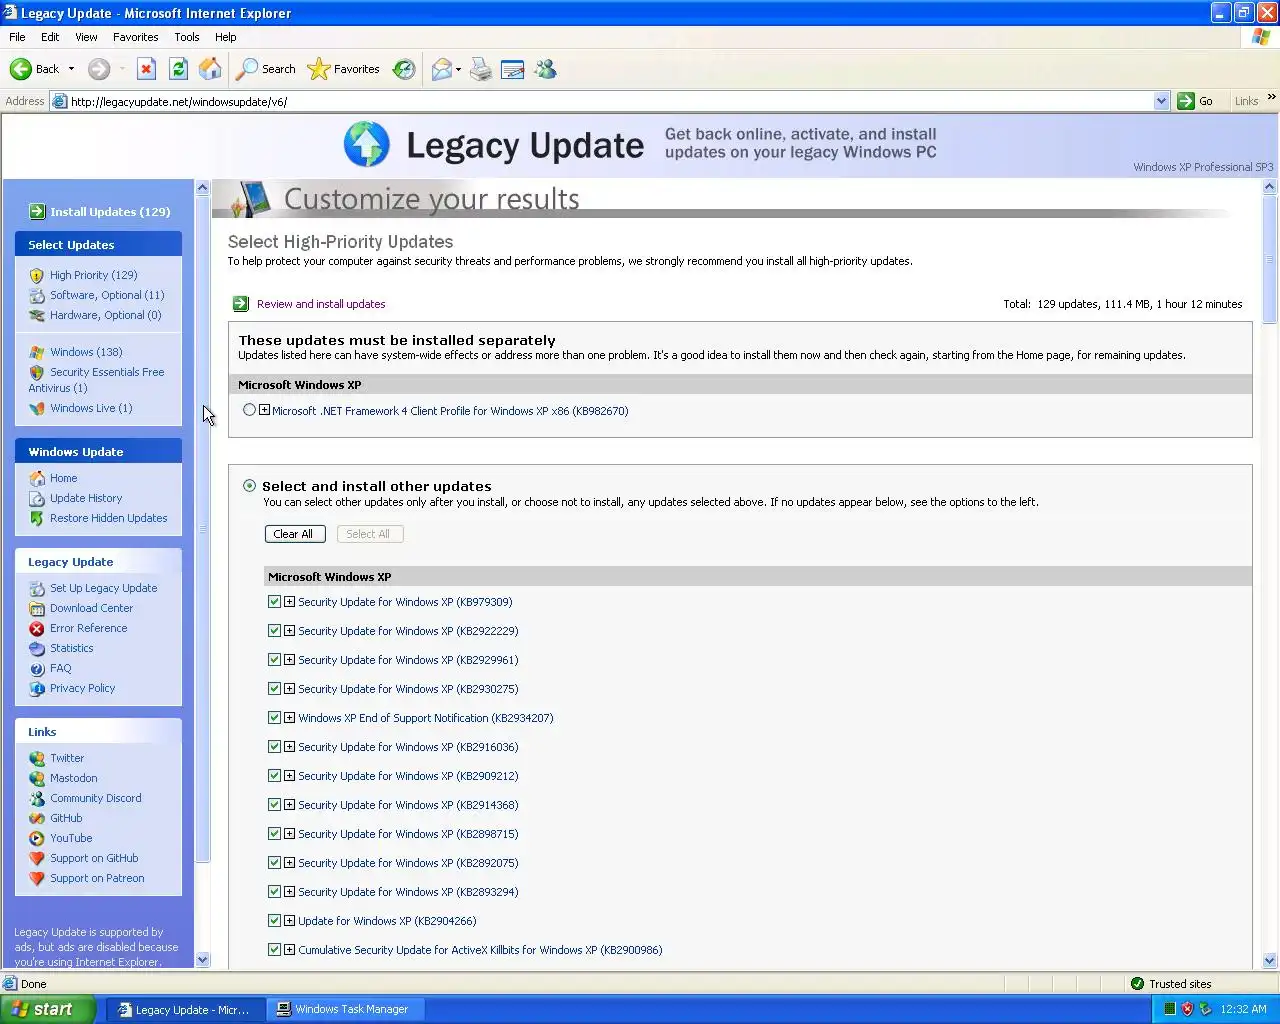This screenshot has width=1280, height=1024.
Task: Click the Restore Hidden Updates icon
Action: (x=37, y=518)
